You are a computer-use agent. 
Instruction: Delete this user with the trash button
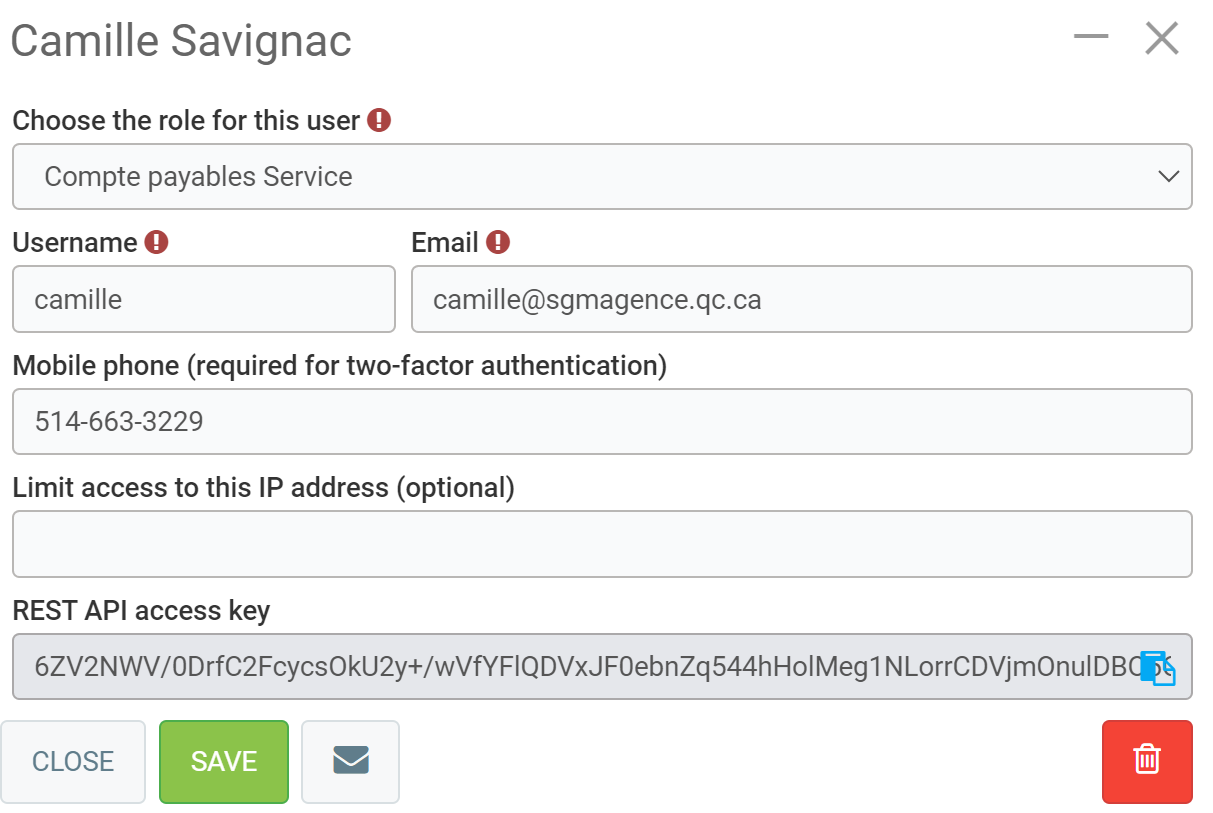coord(1147,761)
